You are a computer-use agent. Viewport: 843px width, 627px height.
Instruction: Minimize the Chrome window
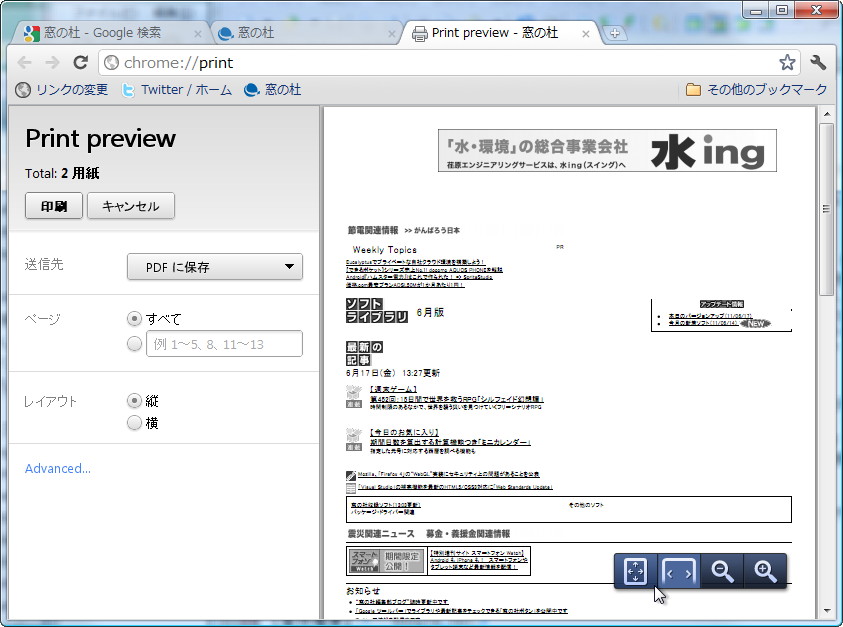click(x=756, y=10)
